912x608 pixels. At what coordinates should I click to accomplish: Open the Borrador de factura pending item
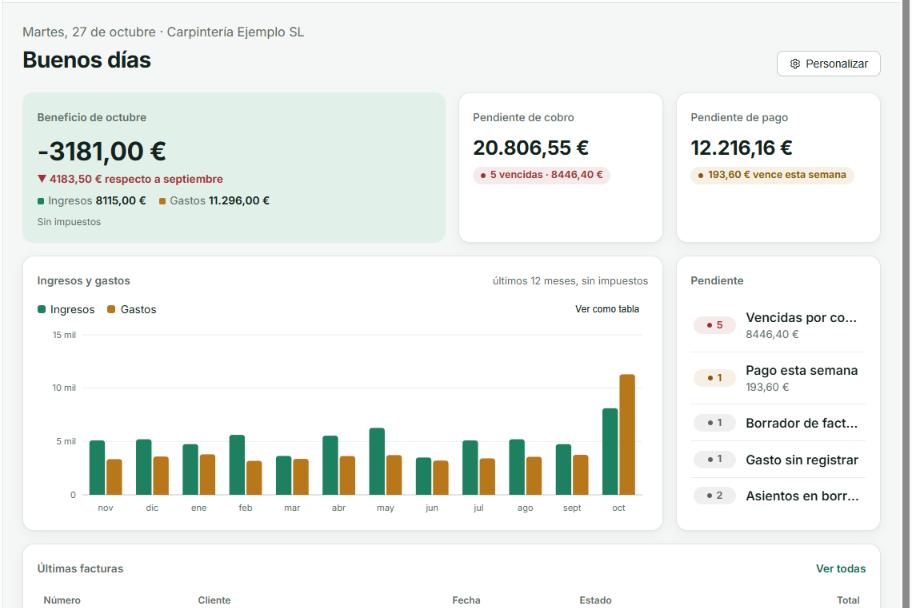point(778,423)
